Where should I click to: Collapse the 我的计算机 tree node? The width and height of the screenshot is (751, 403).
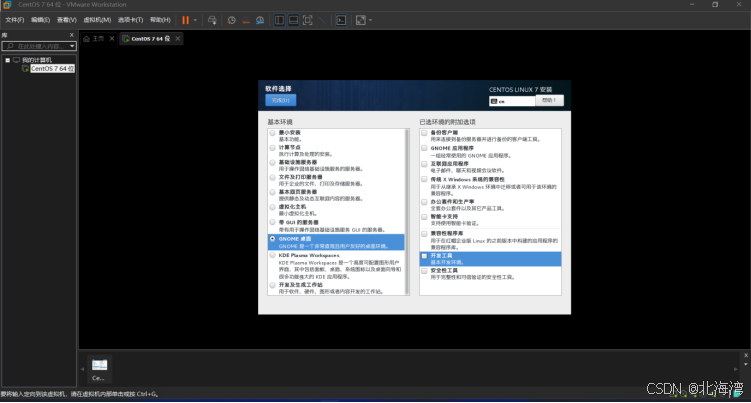tap(8, 60)
